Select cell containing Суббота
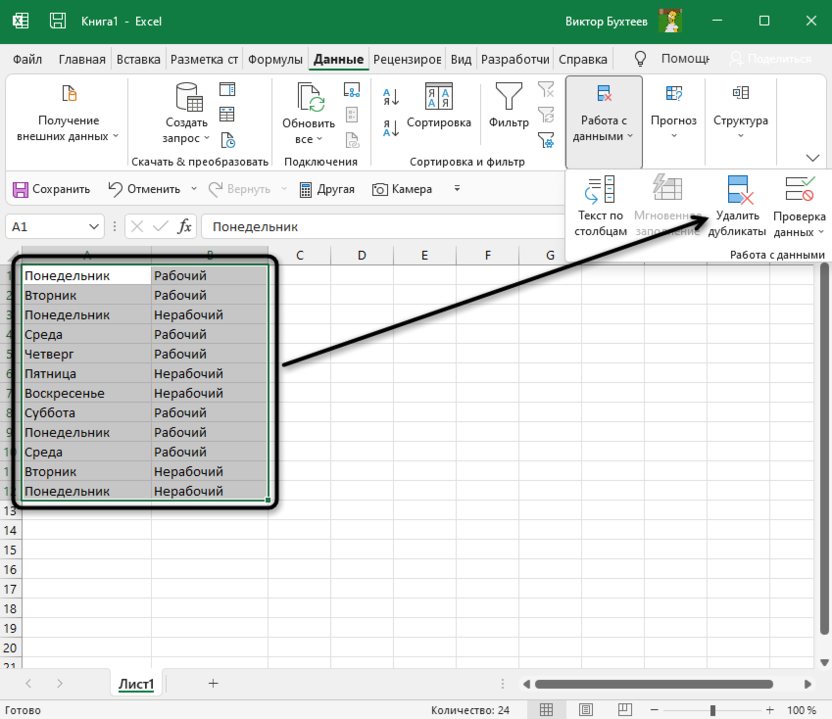The width and height of the screenshot is (832, 719). (86, 413)
